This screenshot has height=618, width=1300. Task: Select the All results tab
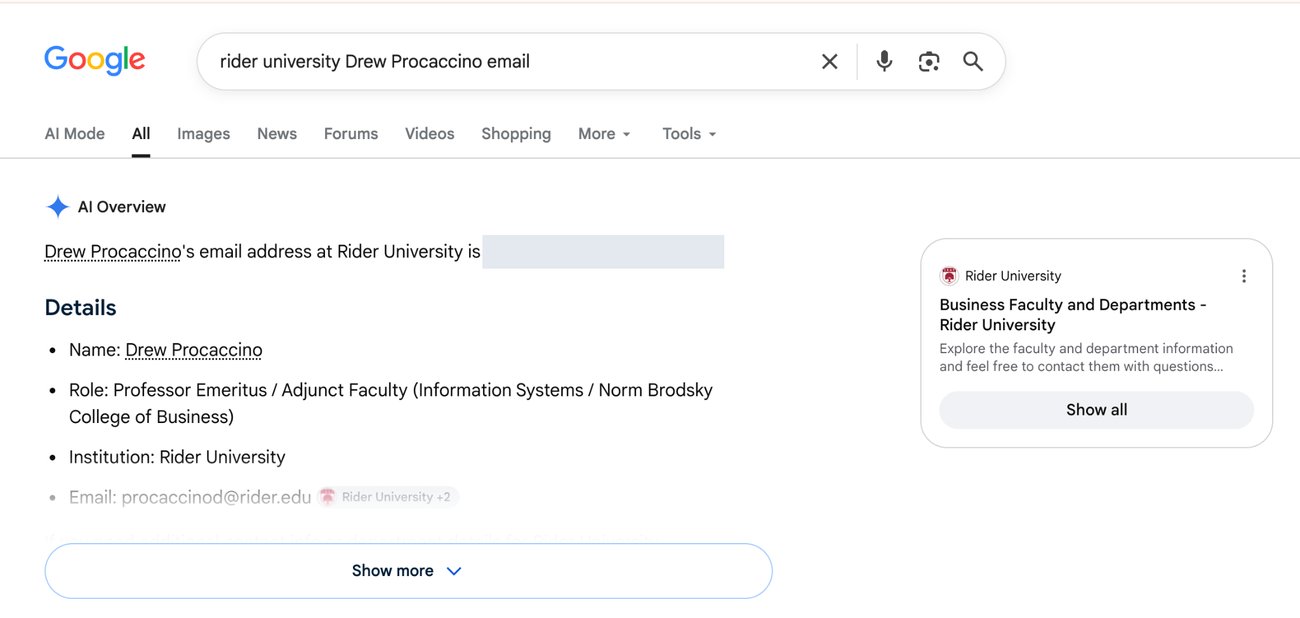[141, 134]
